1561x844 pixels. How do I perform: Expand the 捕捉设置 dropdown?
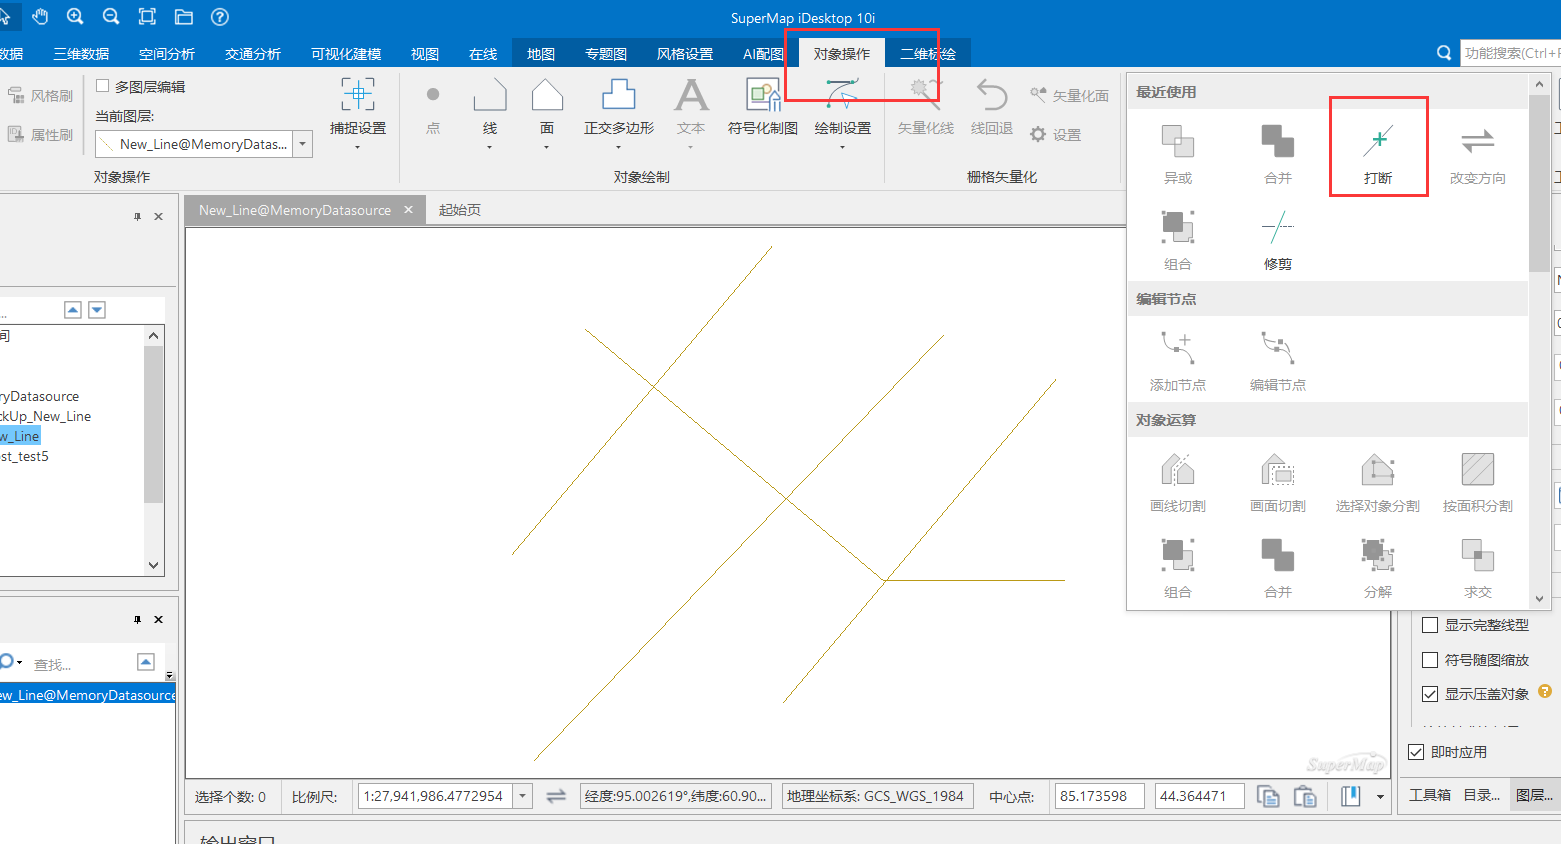point(358,148)
